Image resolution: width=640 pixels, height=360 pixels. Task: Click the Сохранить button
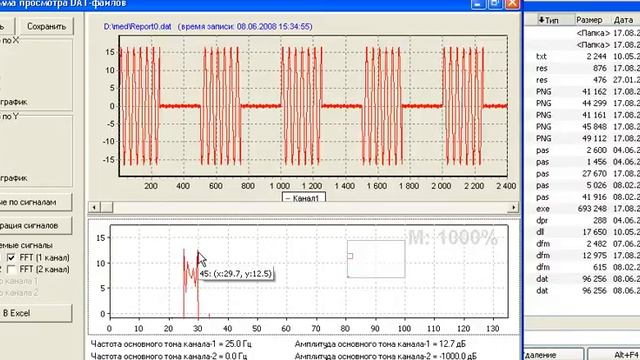[x=46, y=27]
